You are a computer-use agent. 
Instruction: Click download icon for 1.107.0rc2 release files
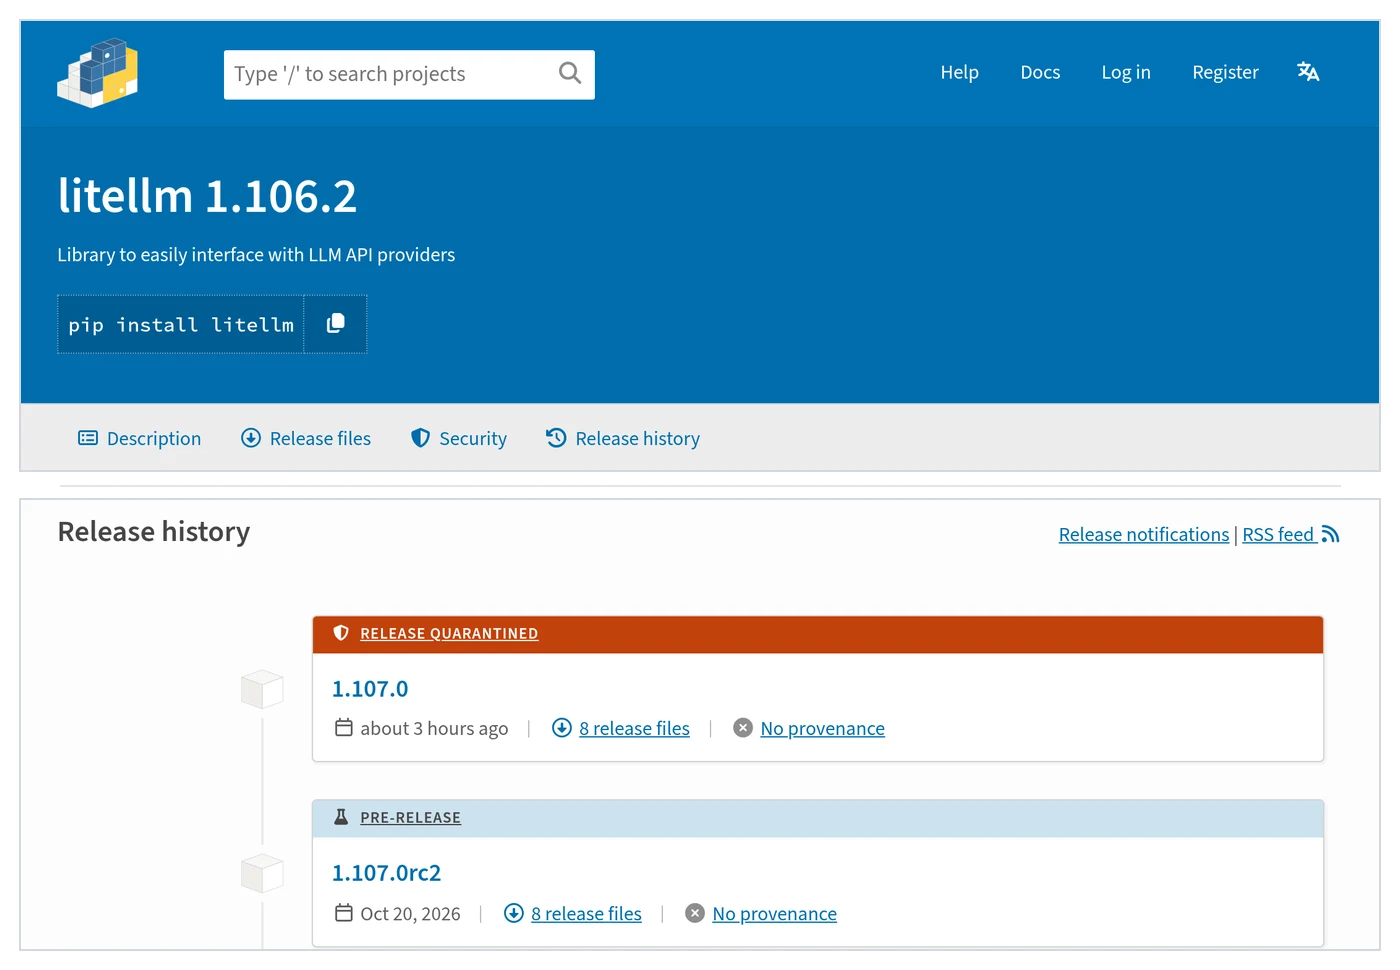pos(514,913)
